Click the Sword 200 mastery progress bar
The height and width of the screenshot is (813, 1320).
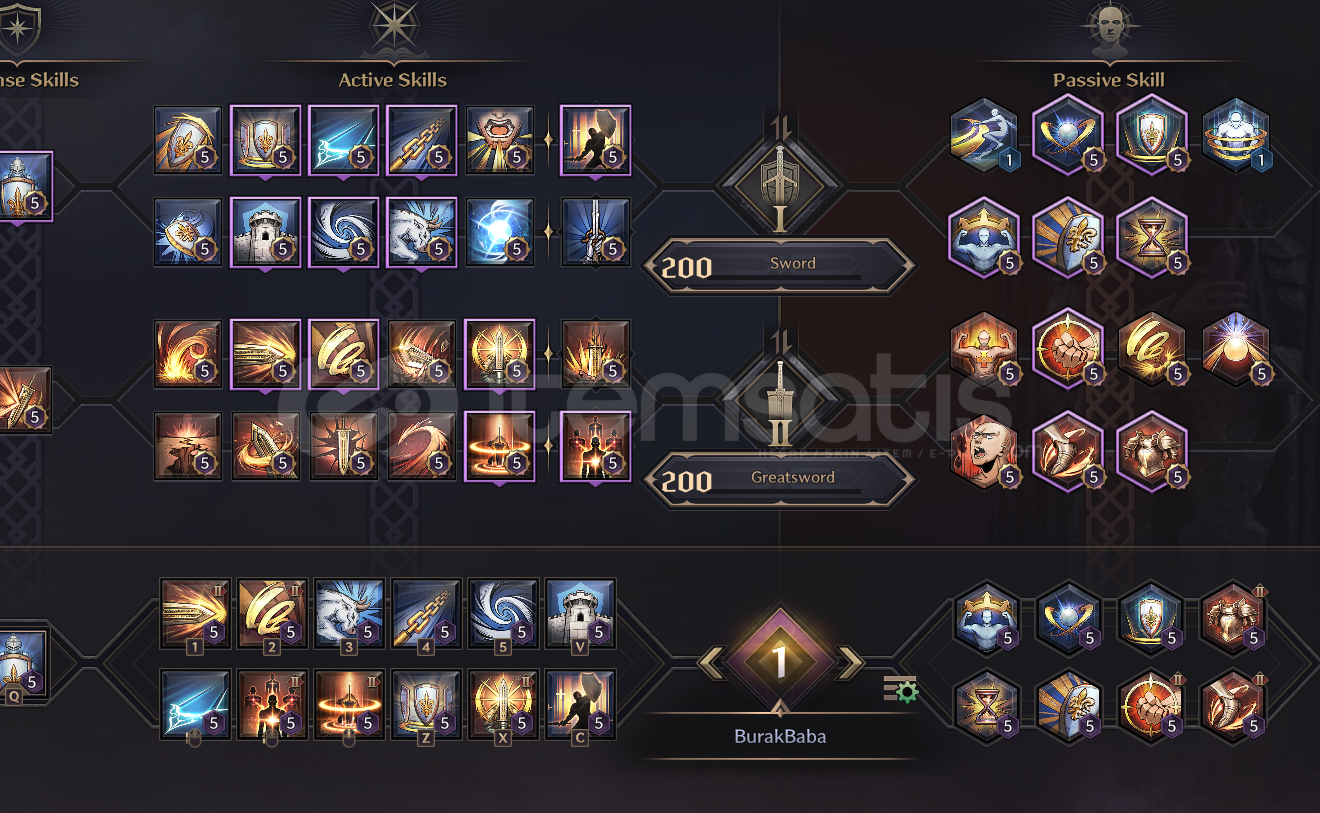pos(780,266)
